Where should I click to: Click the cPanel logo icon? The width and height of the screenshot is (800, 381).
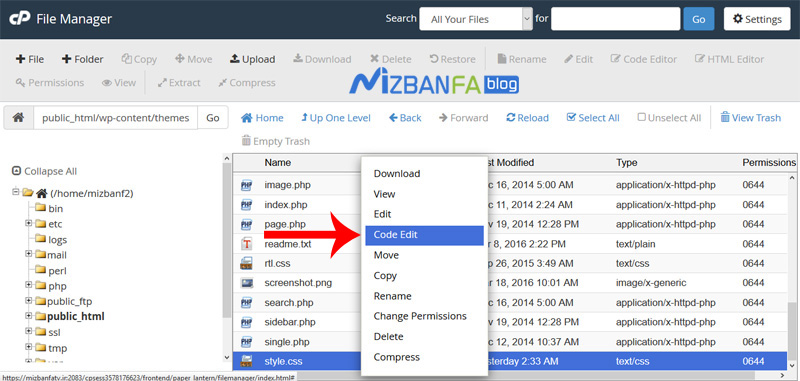(x=19, y=19)
